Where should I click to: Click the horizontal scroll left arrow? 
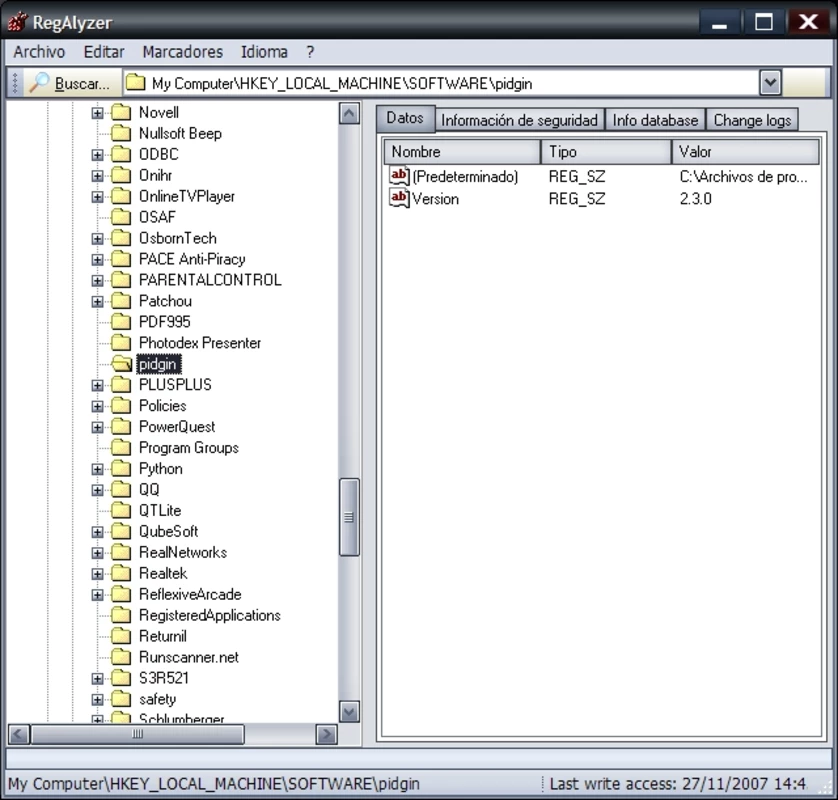(19, 734)
